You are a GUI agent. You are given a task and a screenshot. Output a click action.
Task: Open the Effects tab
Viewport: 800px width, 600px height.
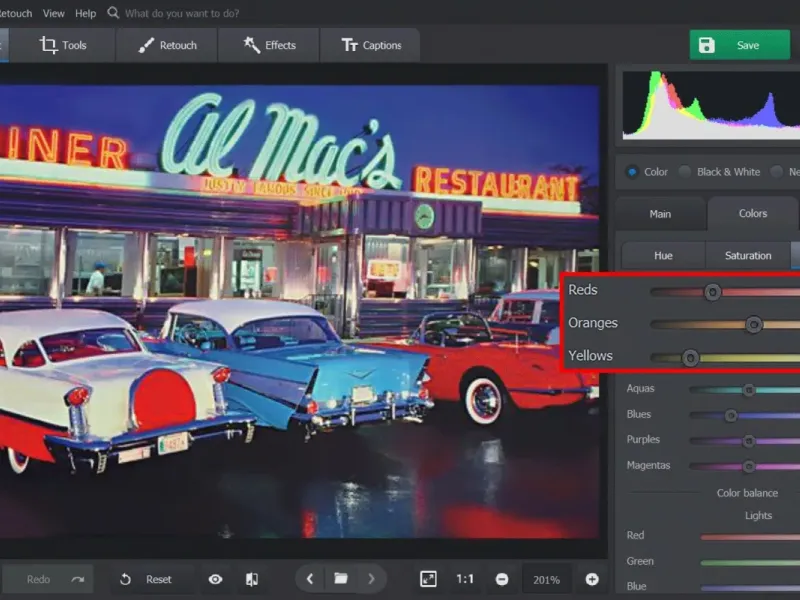[267, 45]
